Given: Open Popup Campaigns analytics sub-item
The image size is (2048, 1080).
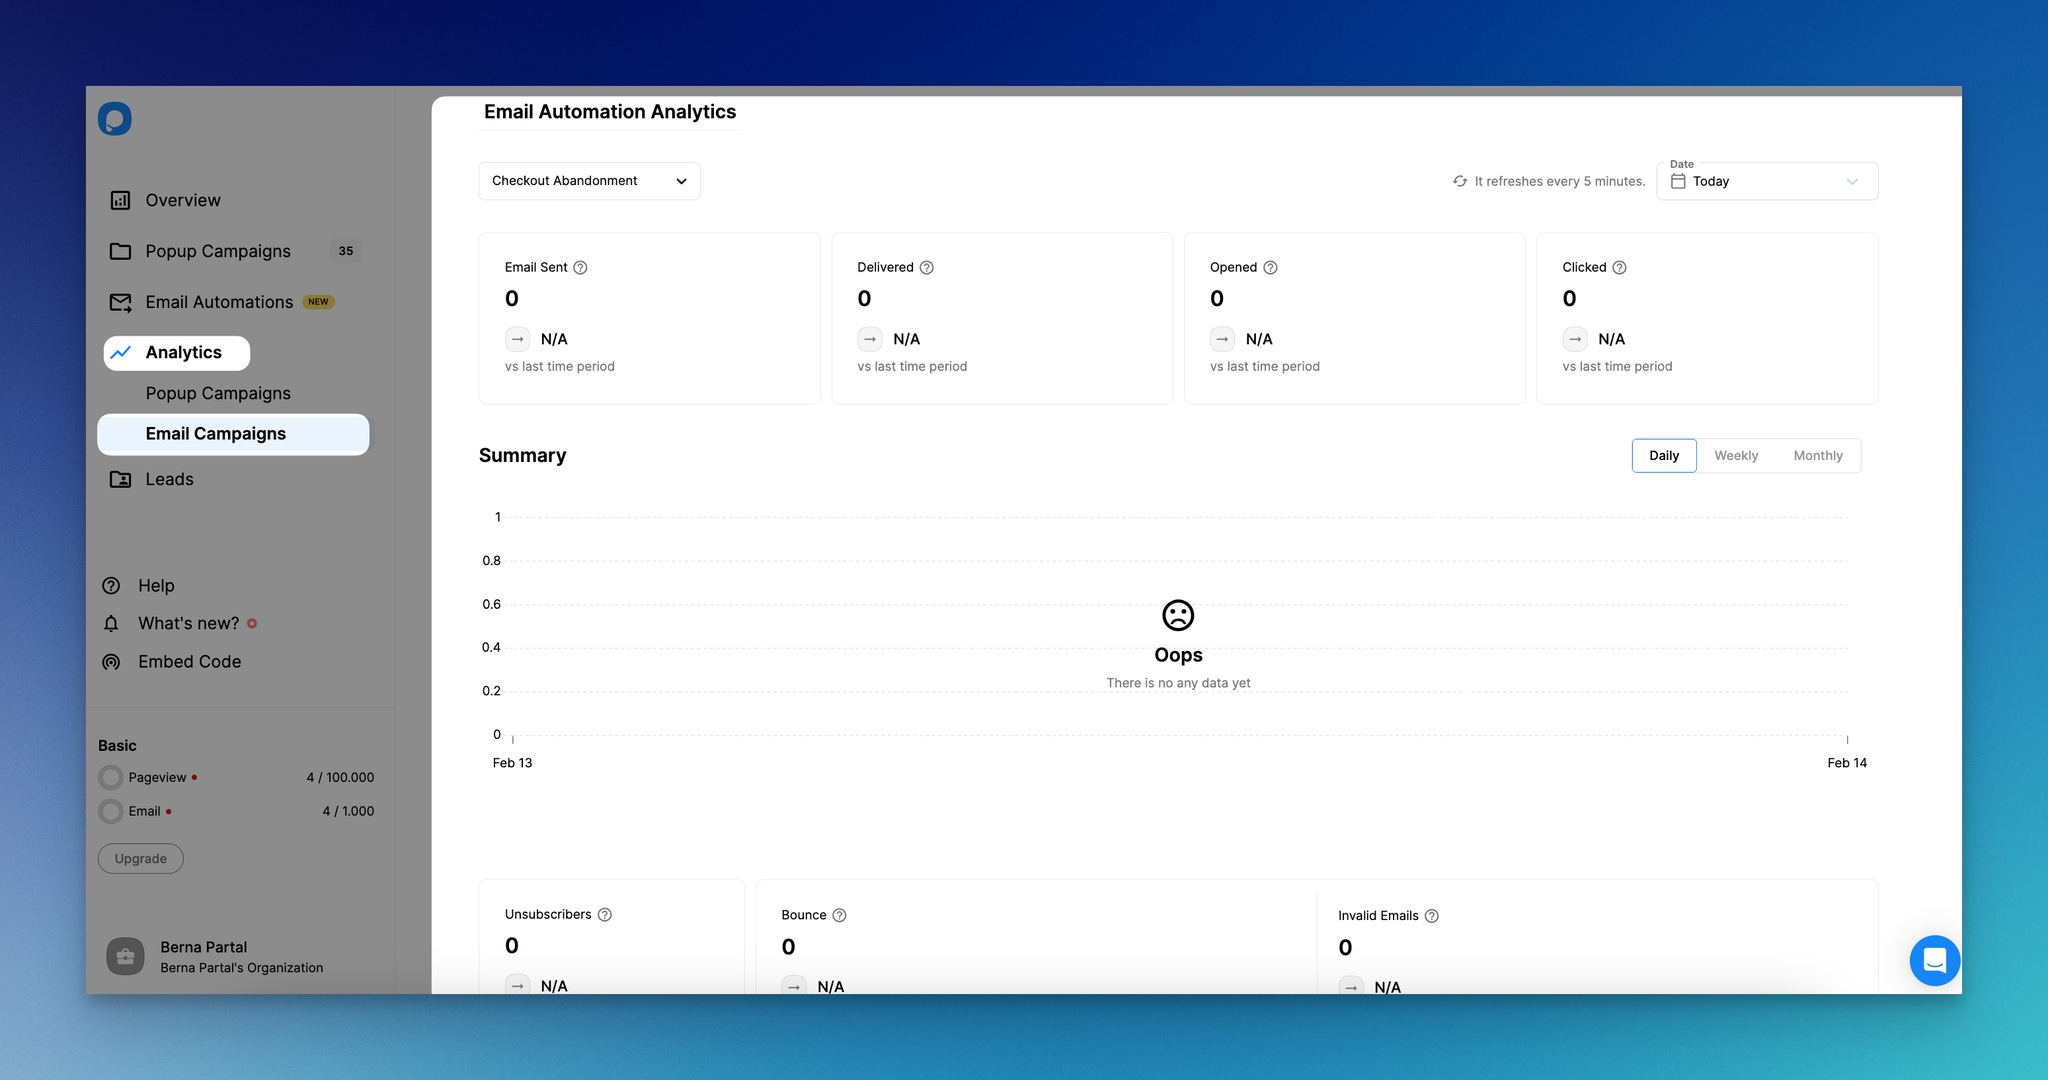Looking at the screenshot, I should [218, 393].
